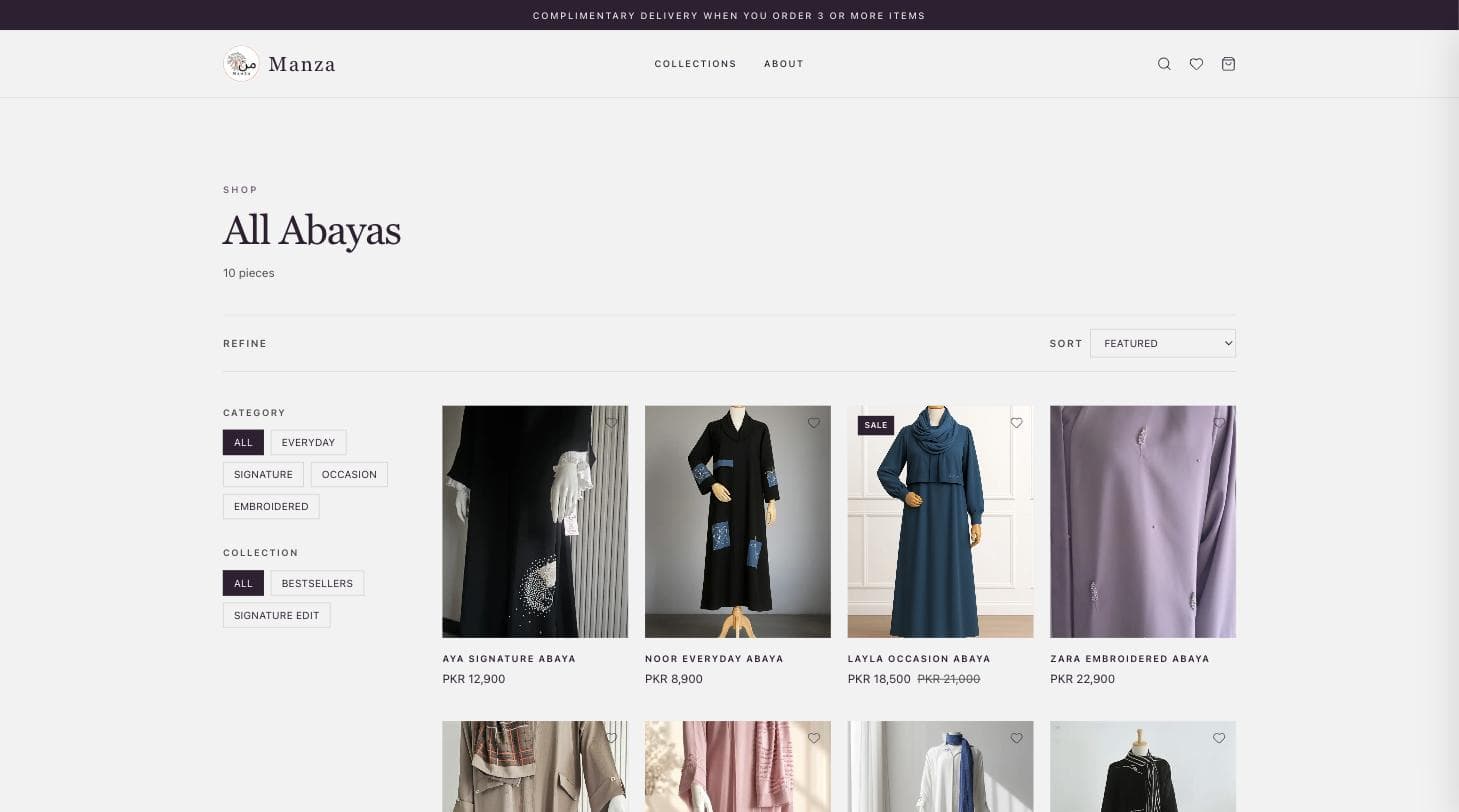Image resolution: width=1459 pixels, height=812 pixels.
Task: Click the Refine label
Action: (245, 344)
